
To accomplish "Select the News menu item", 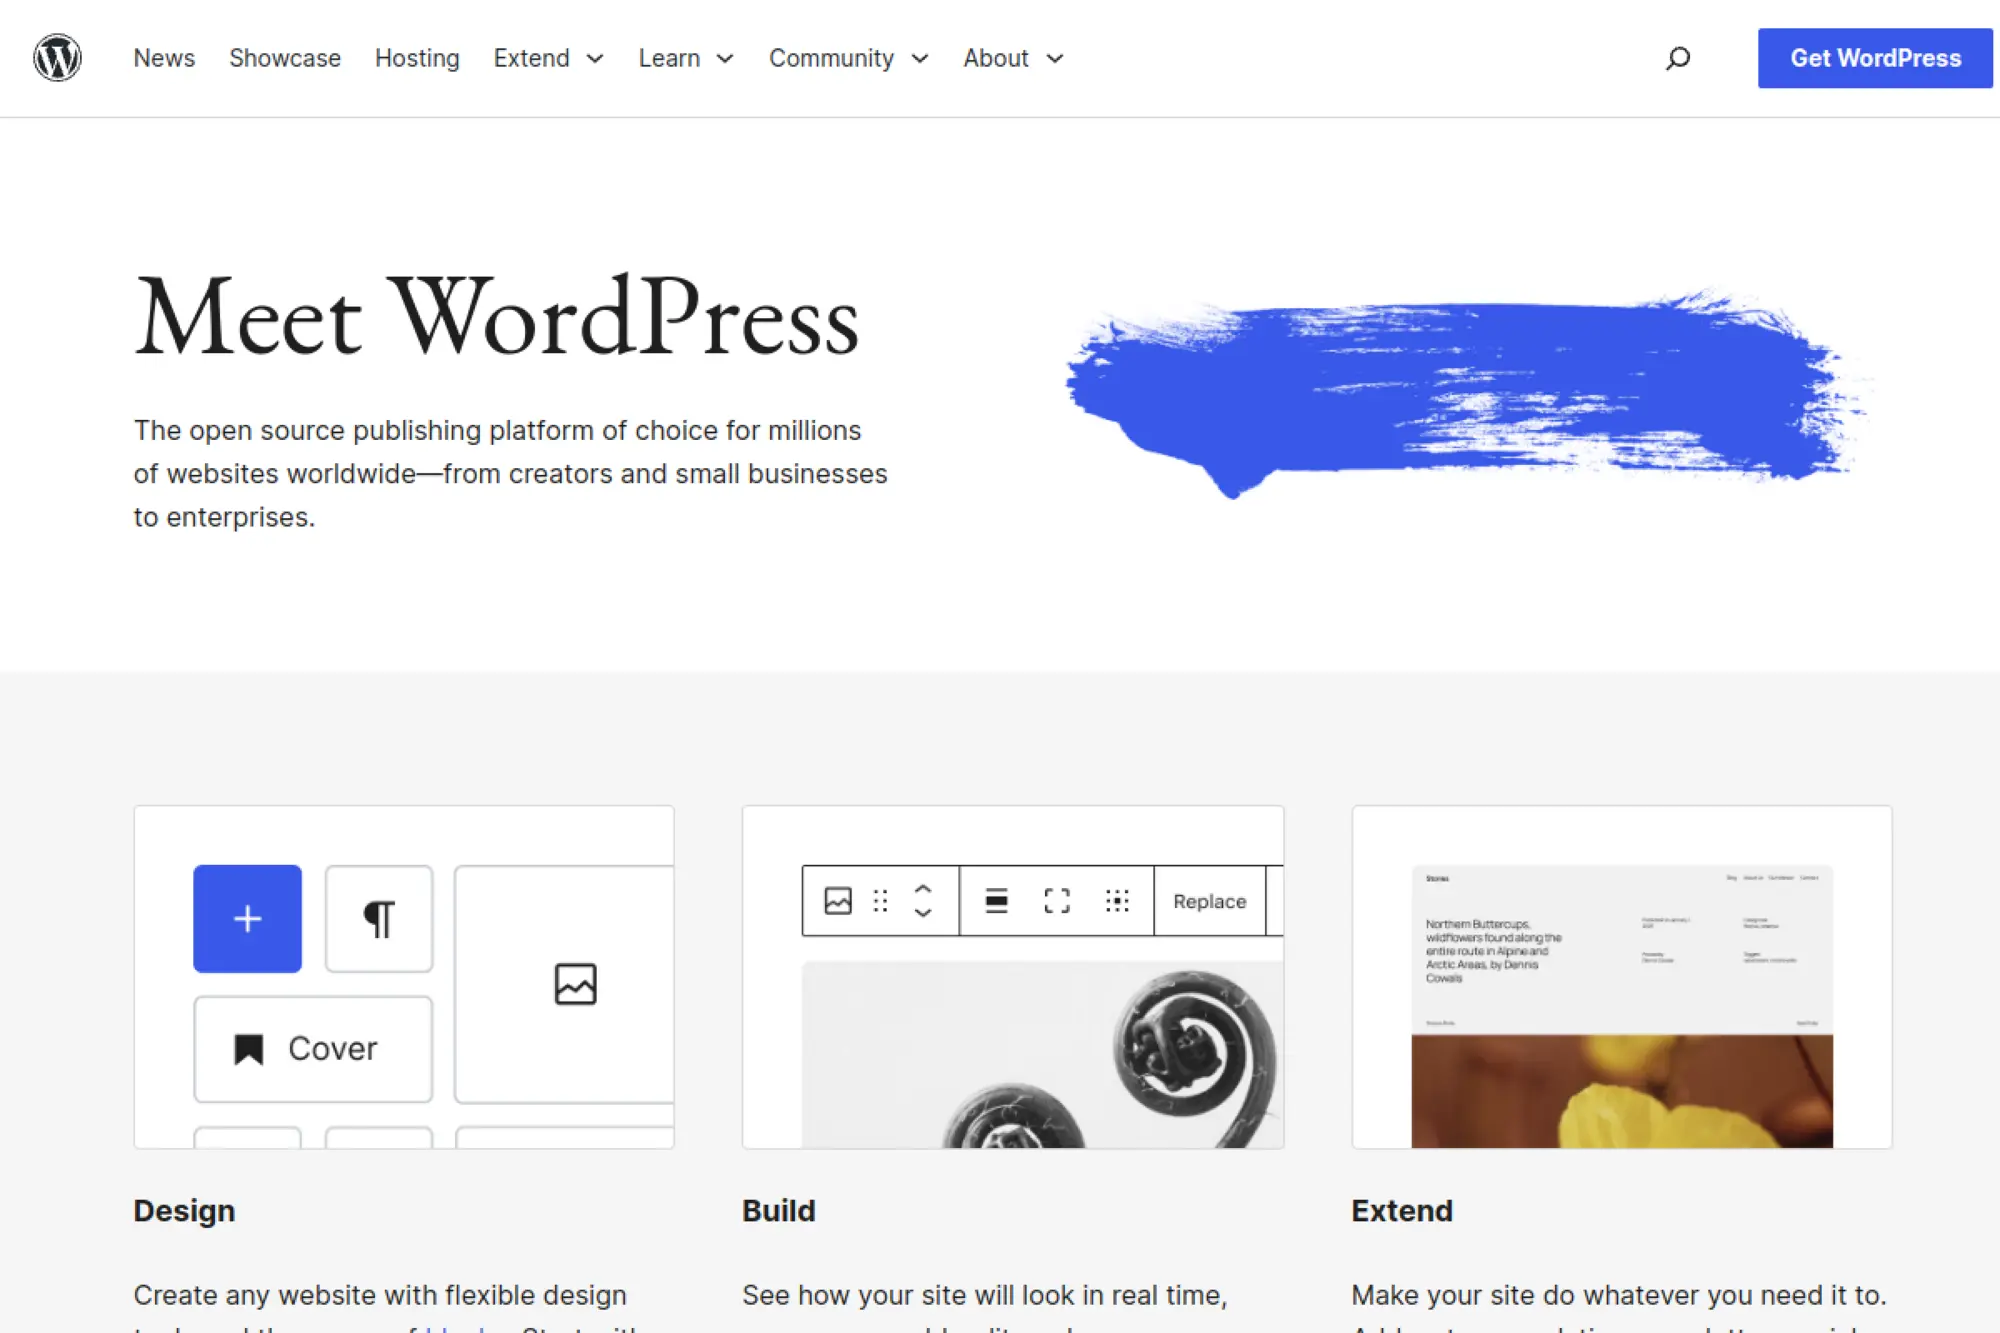I will (x=164, y=58).
